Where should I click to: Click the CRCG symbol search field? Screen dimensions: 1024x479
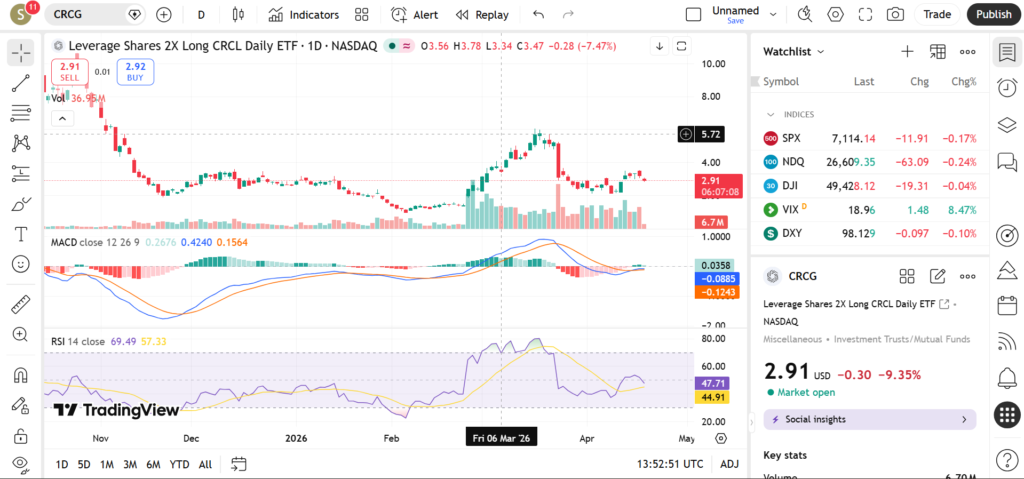(90, 15)
